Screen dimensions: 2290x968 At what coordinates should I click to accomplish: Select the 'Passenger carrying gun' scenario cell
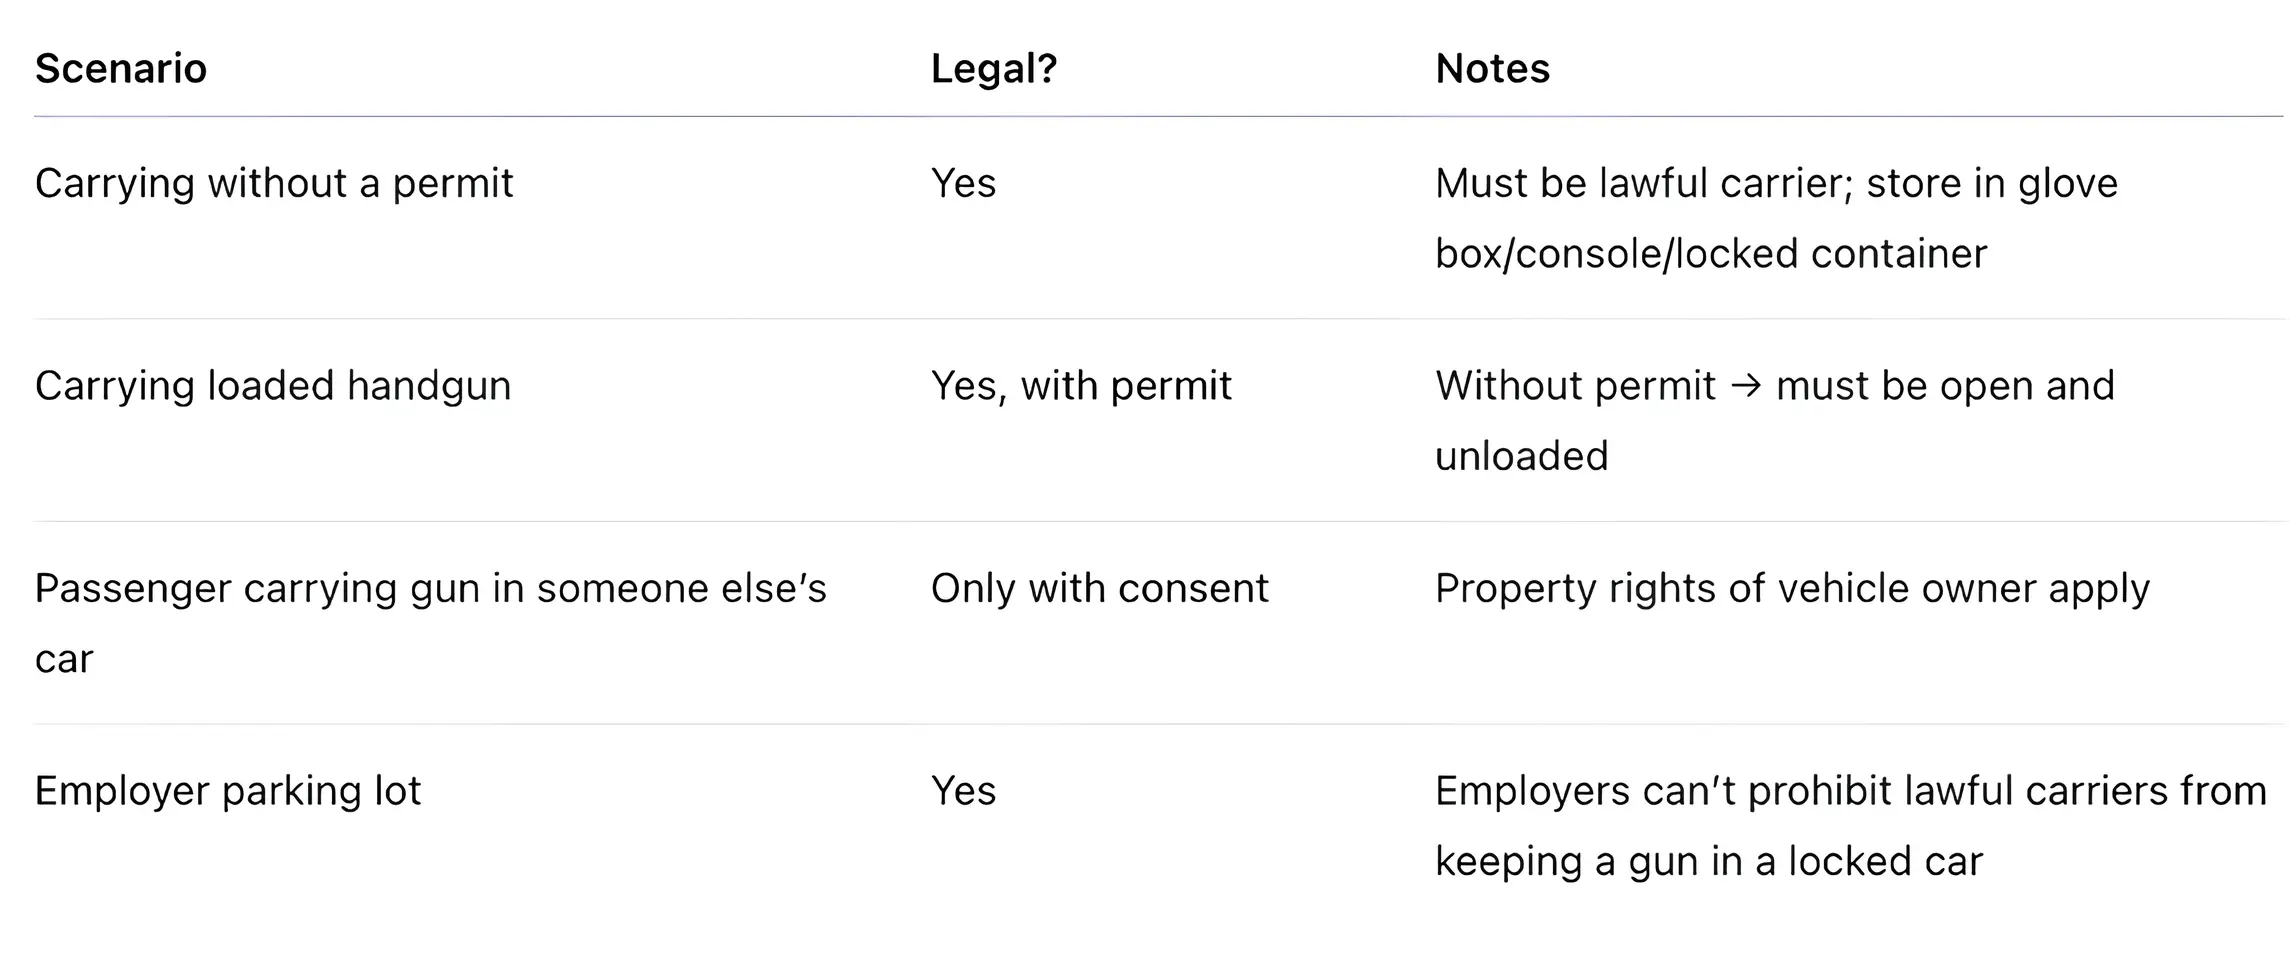pyautogui.click(x=430, y=589)
